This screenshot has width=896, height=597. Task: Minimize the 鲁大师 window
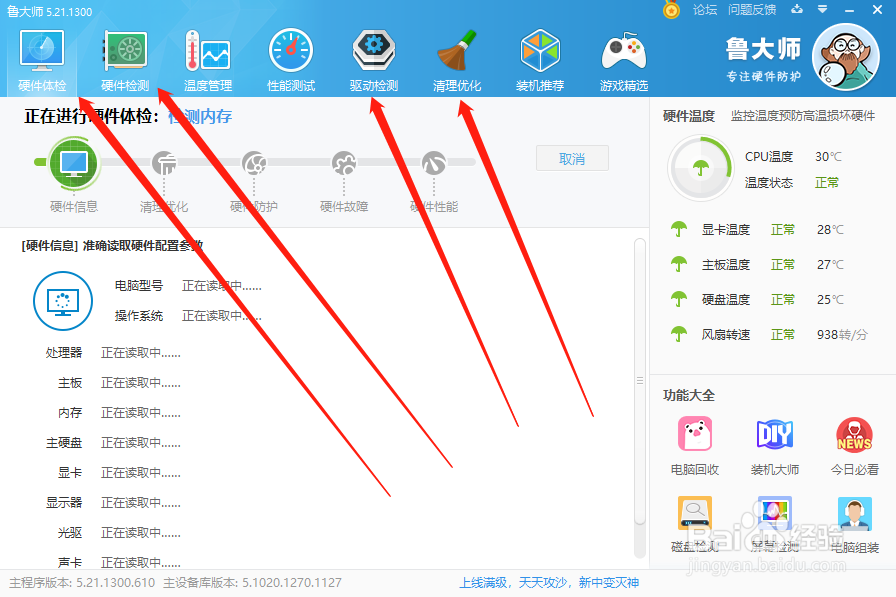pos(850,10)
